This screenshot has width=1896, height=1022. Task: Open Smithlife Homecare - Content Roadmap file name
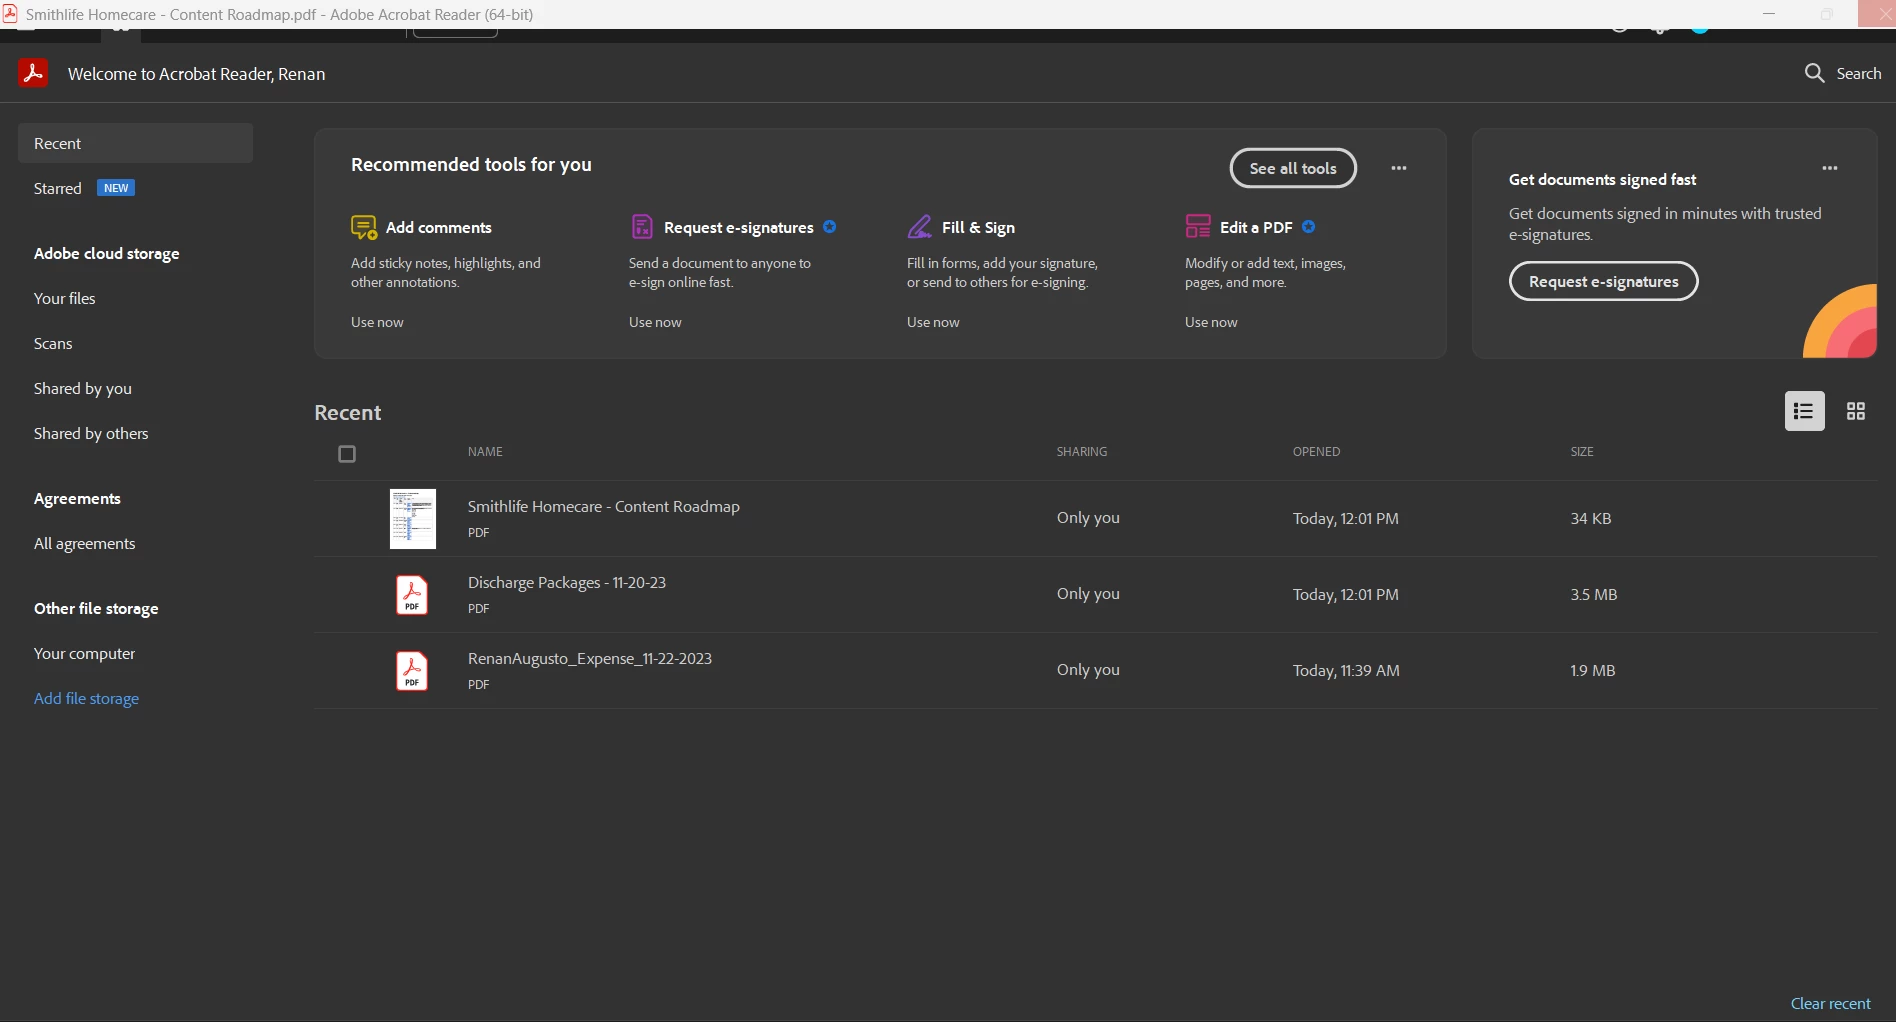pos(604,506)
